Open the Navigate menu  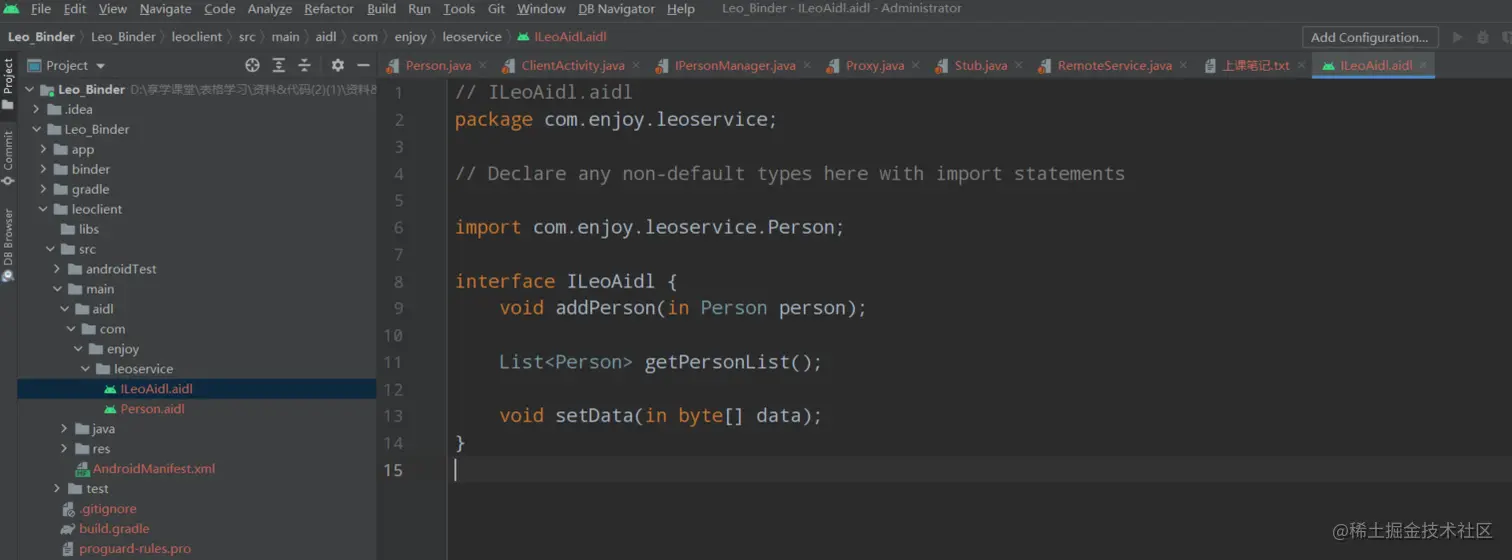tap(165, 9)
